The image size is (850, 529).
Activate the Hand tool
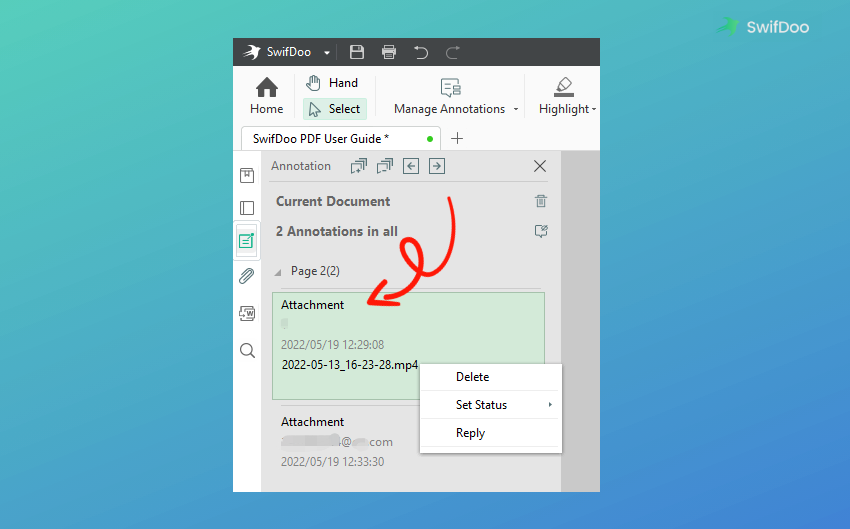pyautogui.click(x=332, y=83)
